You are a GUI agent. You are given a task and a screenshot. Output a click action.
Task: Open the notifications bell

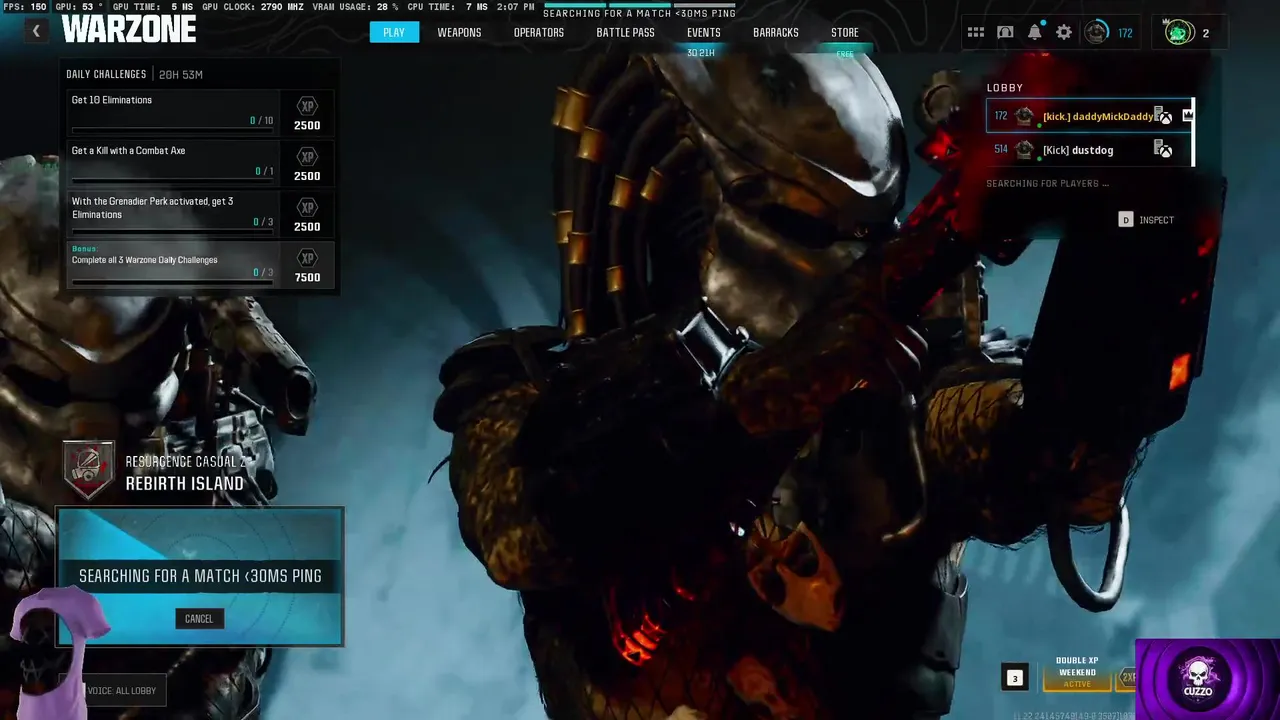coord(1034,33)
